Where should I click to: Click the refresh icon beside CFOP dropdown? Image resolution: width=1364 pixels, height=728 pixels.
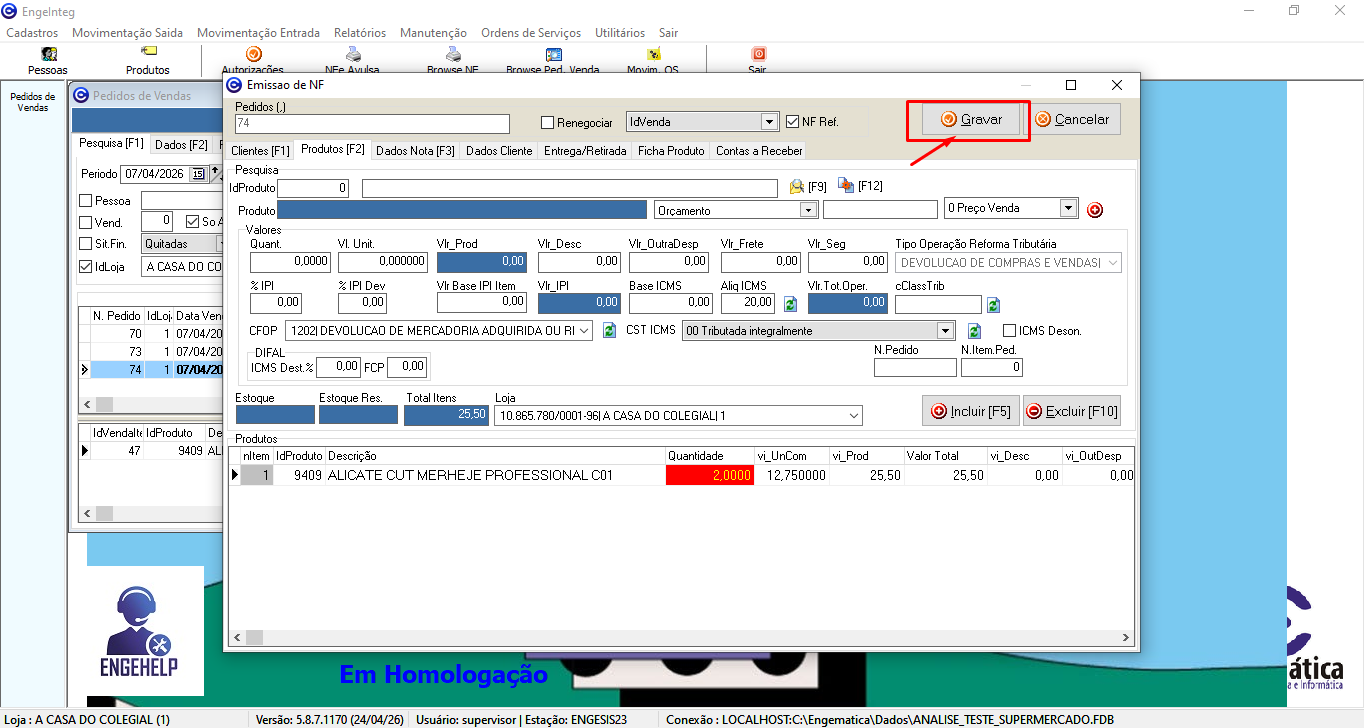coord(609,330)
